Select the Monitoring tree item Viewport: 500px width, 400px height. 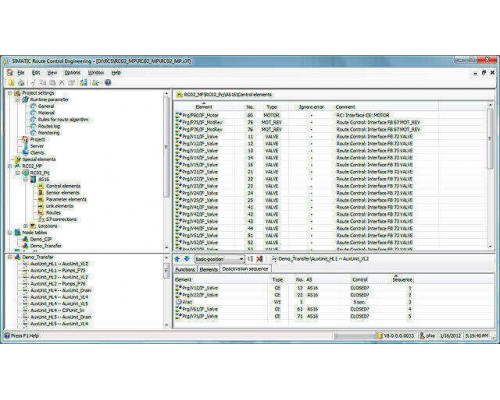[49, 133]
